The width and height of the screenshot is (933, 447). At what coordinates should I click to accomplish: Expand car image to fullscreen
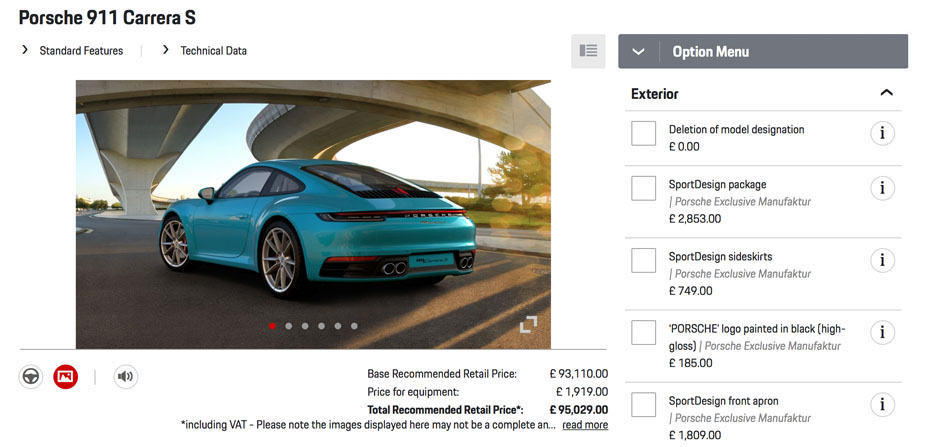tap(528, 324)
